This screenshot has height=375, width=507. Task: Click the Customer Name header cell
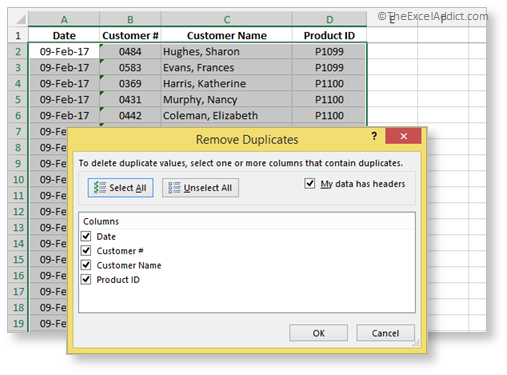point(227,35)
